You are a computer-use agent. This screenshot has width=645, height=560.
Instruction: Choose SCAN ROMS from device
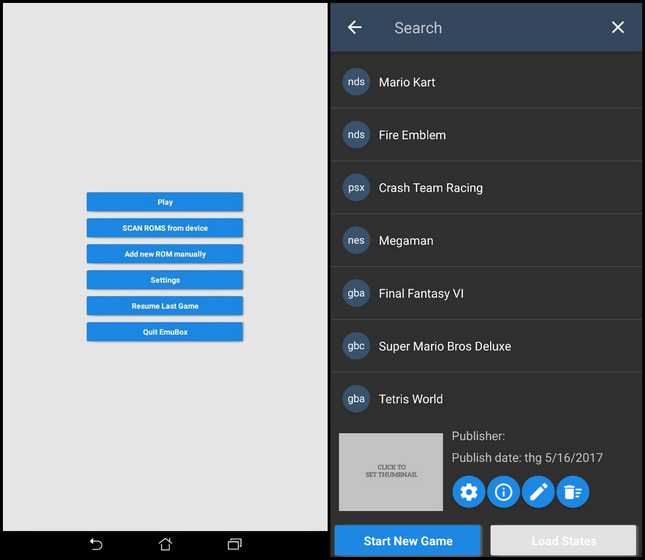click(165, 228)
